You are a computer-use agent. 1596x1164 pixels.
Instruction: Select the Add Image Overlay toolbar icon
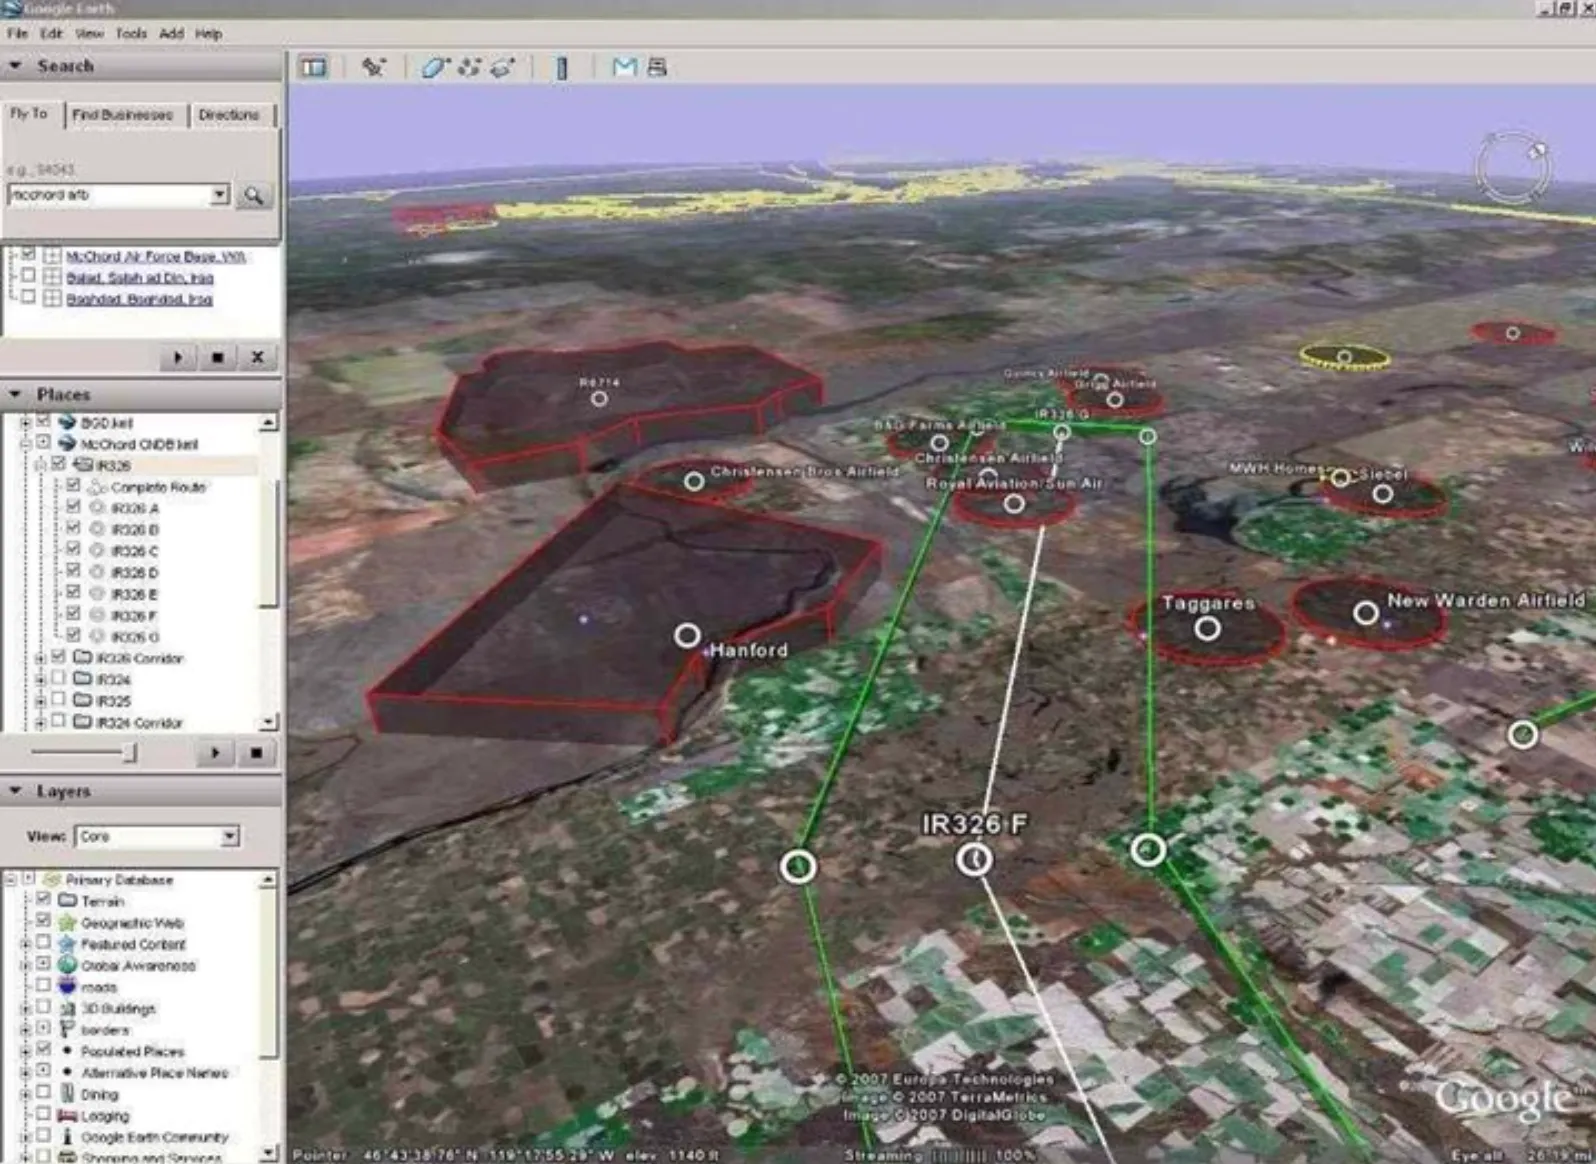tap(502, 67)
